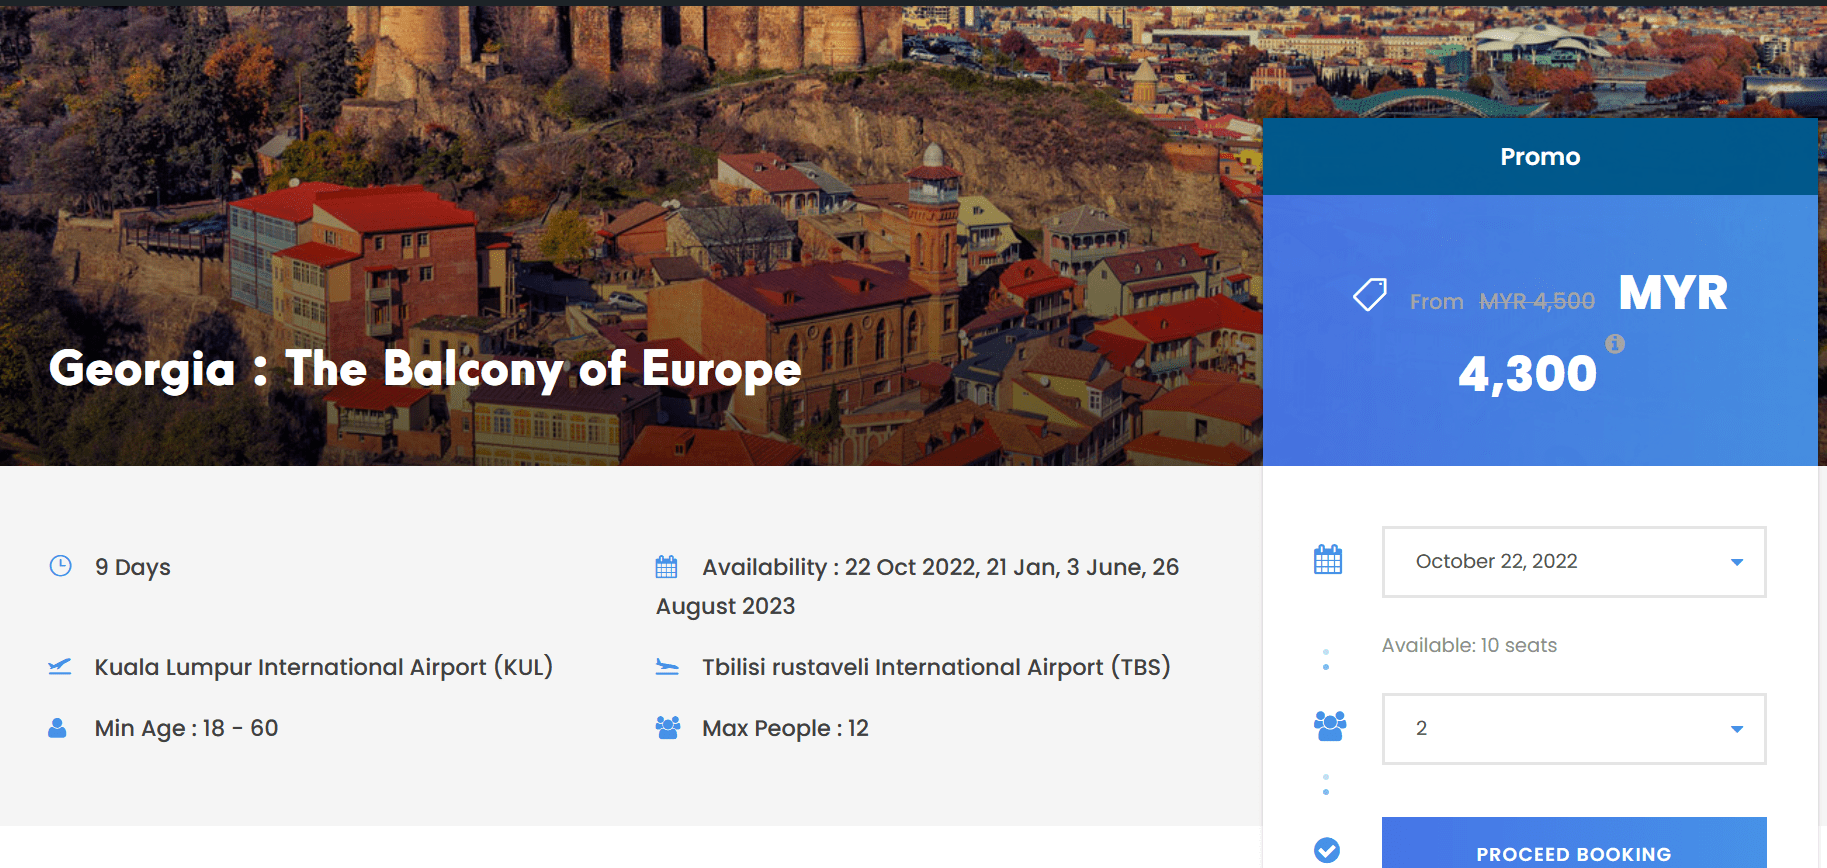Image resolution: width=1827 pixels, height=868 pixels.
Task: Click the people count dropdown arrow
Action: coord(1736,729)
